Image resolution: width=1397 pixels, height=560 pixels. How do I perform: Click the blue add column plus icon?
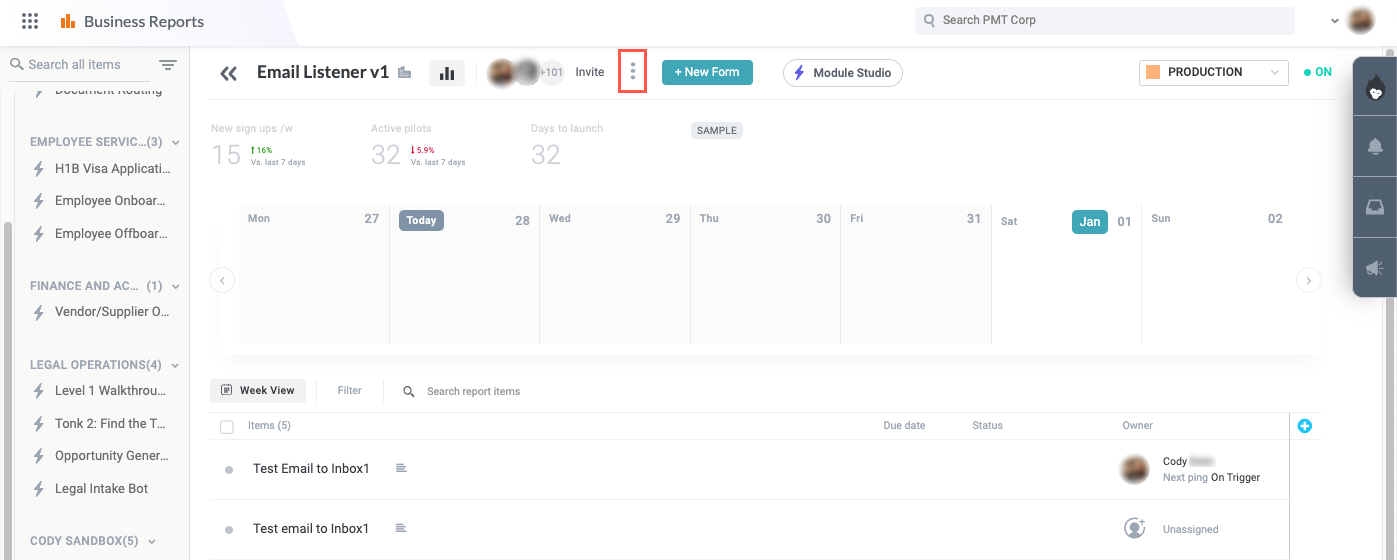(1304, 426)
